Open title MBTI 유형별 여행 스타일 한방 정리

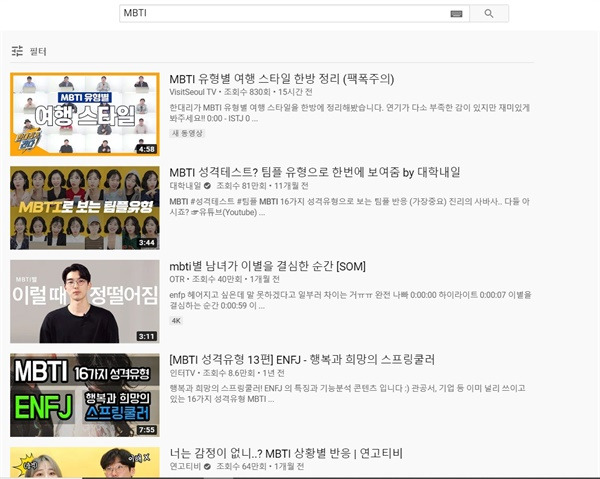(x=282, y=79)
